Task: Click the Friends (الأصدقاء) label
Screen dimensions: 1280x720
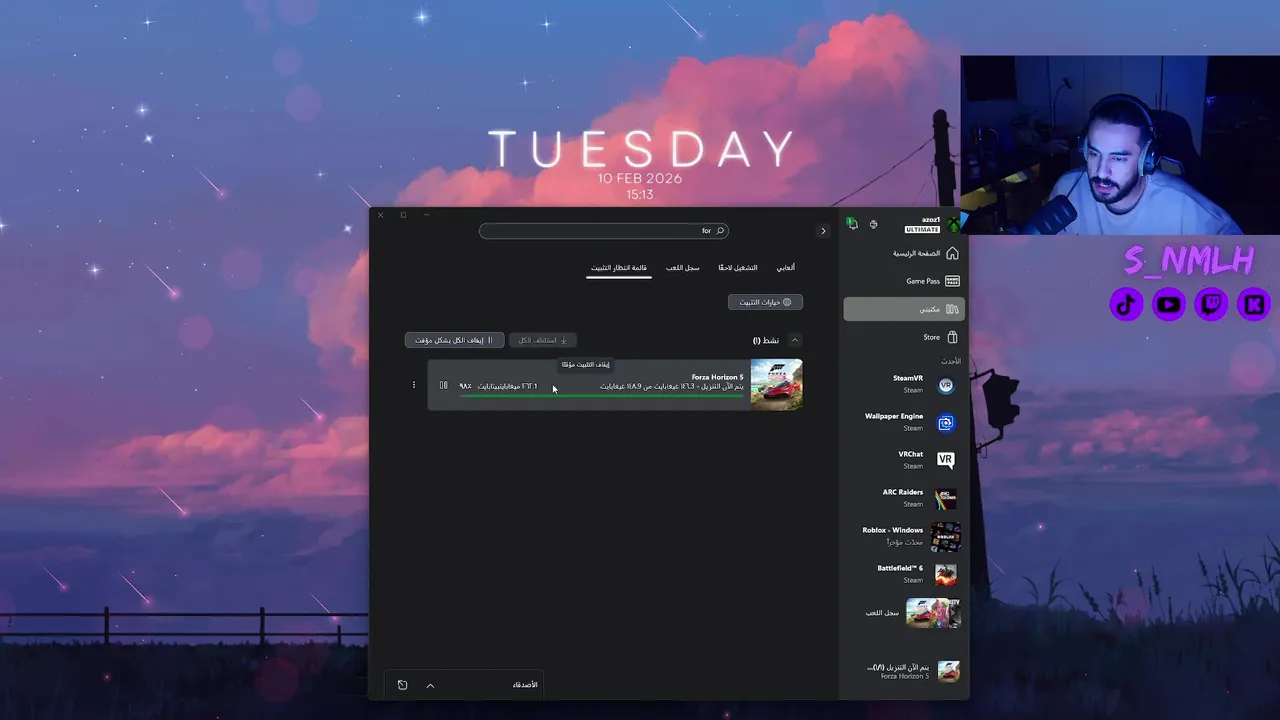Action: click(x=525, y=685)
